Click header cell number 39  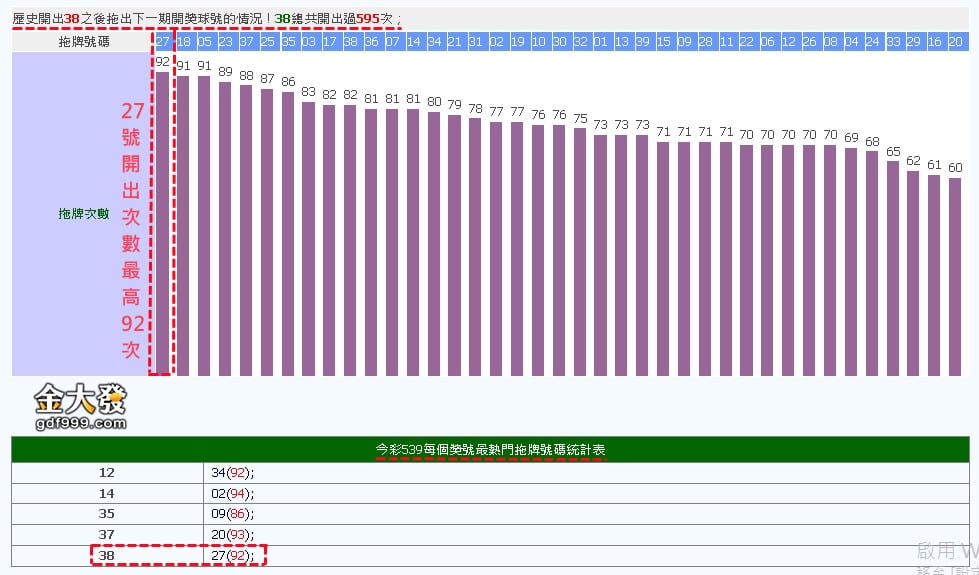click(642, 41)
